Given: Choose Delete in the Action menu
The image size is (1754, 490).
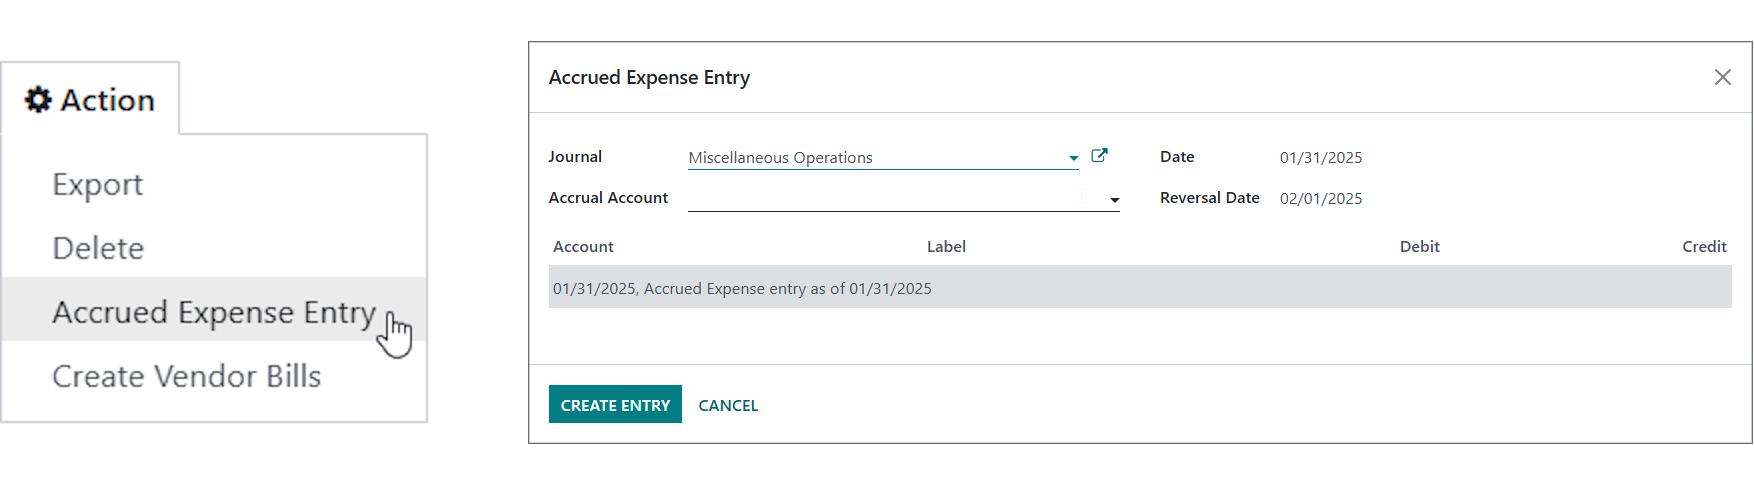Looking at the screenshot, I should tap(98, 248).
